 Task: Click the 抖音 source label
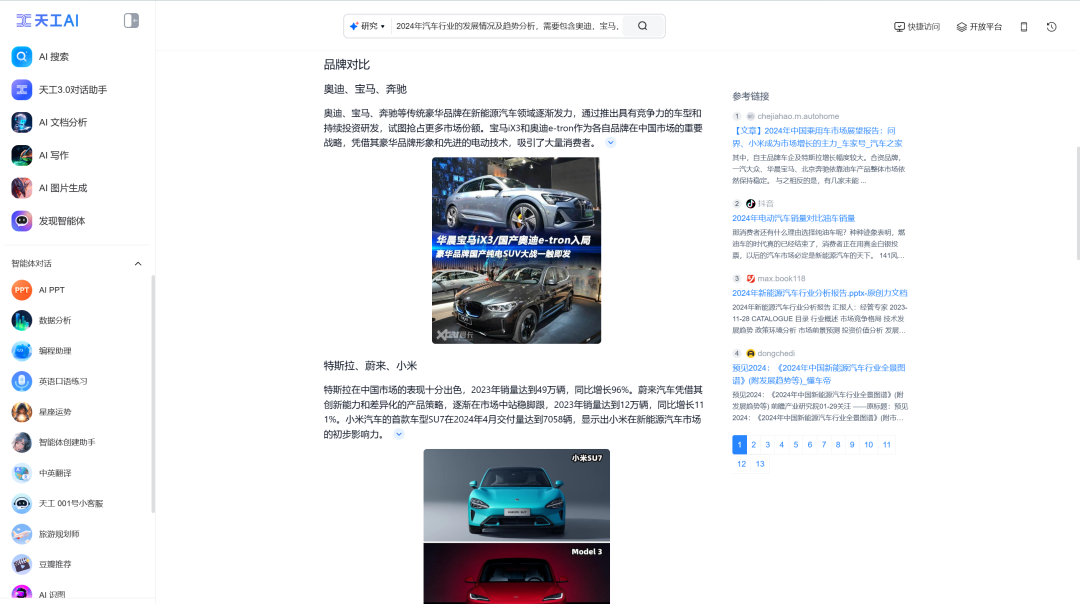(x=766, y=204)
